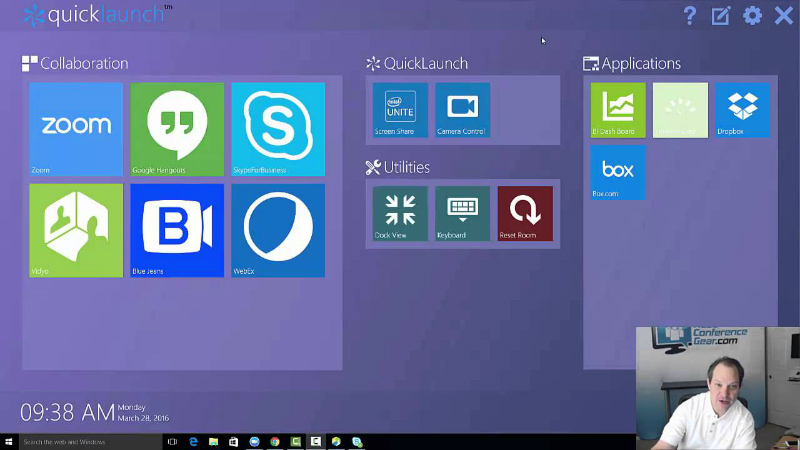
Task: Launch the Zoom collaboration tile
Action: click(76, 128)
